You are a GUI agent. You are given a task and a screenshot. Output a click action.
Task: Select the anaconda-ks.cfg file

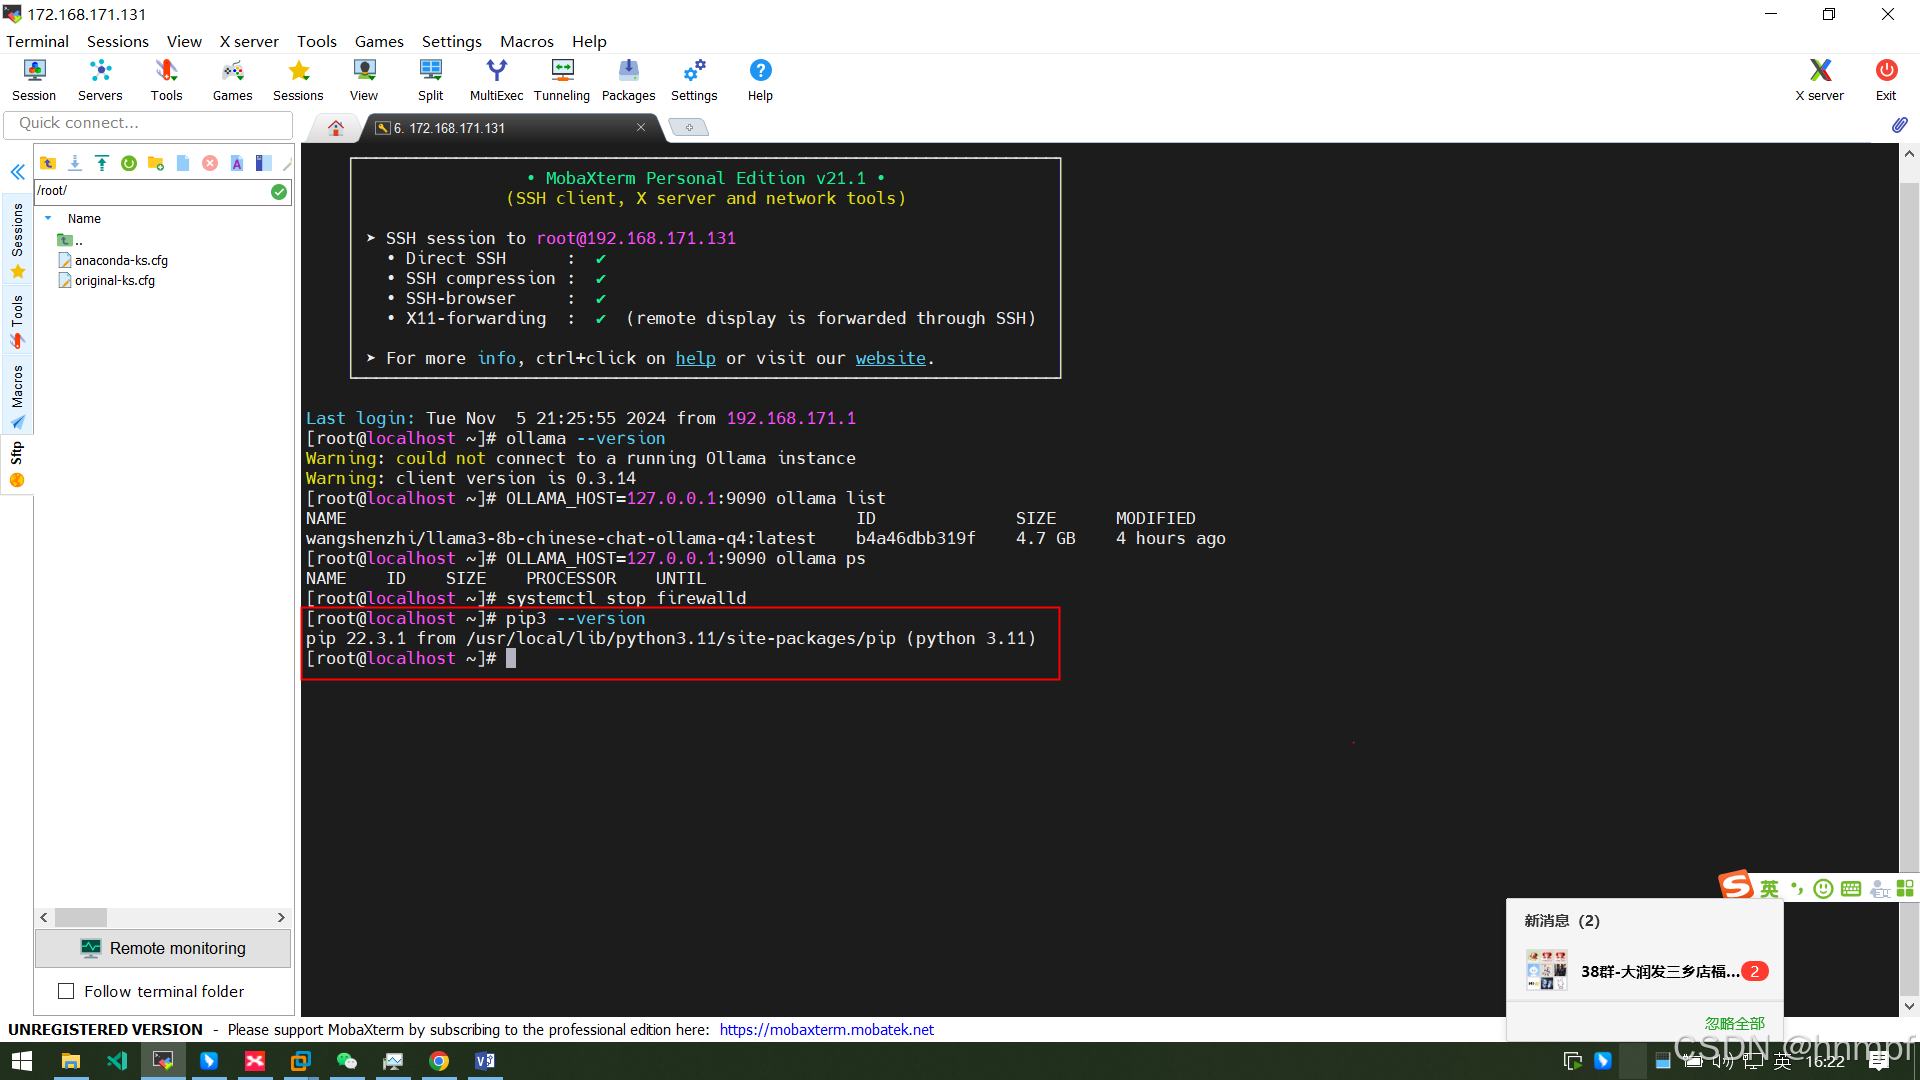pyautogui.click(x=112, y=260)
